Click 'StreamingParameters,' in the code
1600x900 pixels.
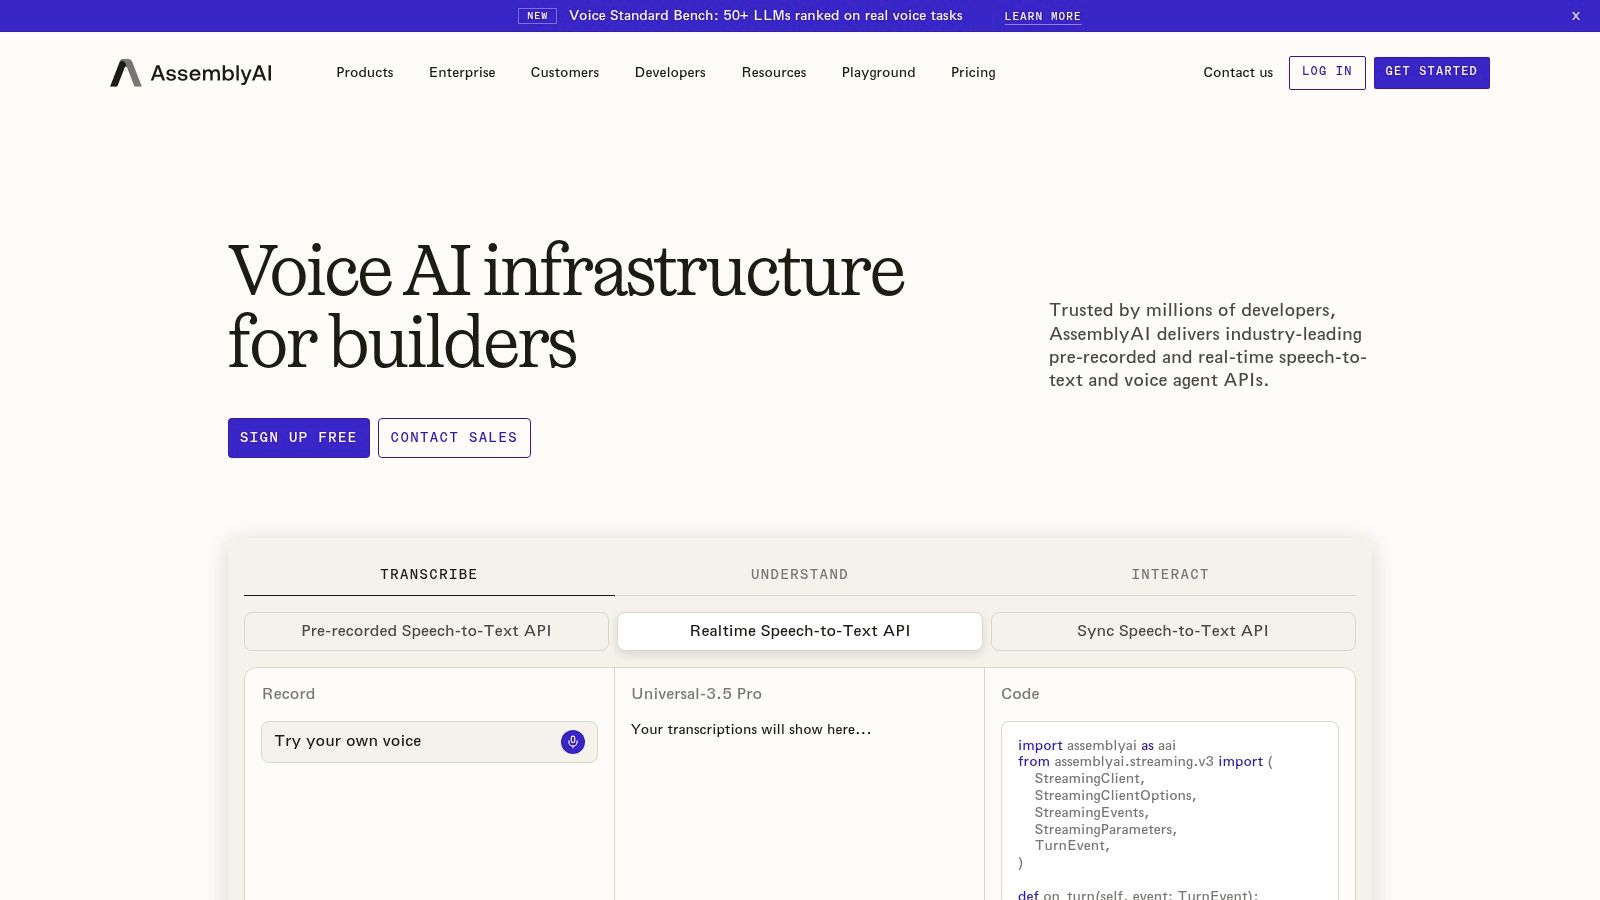tap(1105, 829)
